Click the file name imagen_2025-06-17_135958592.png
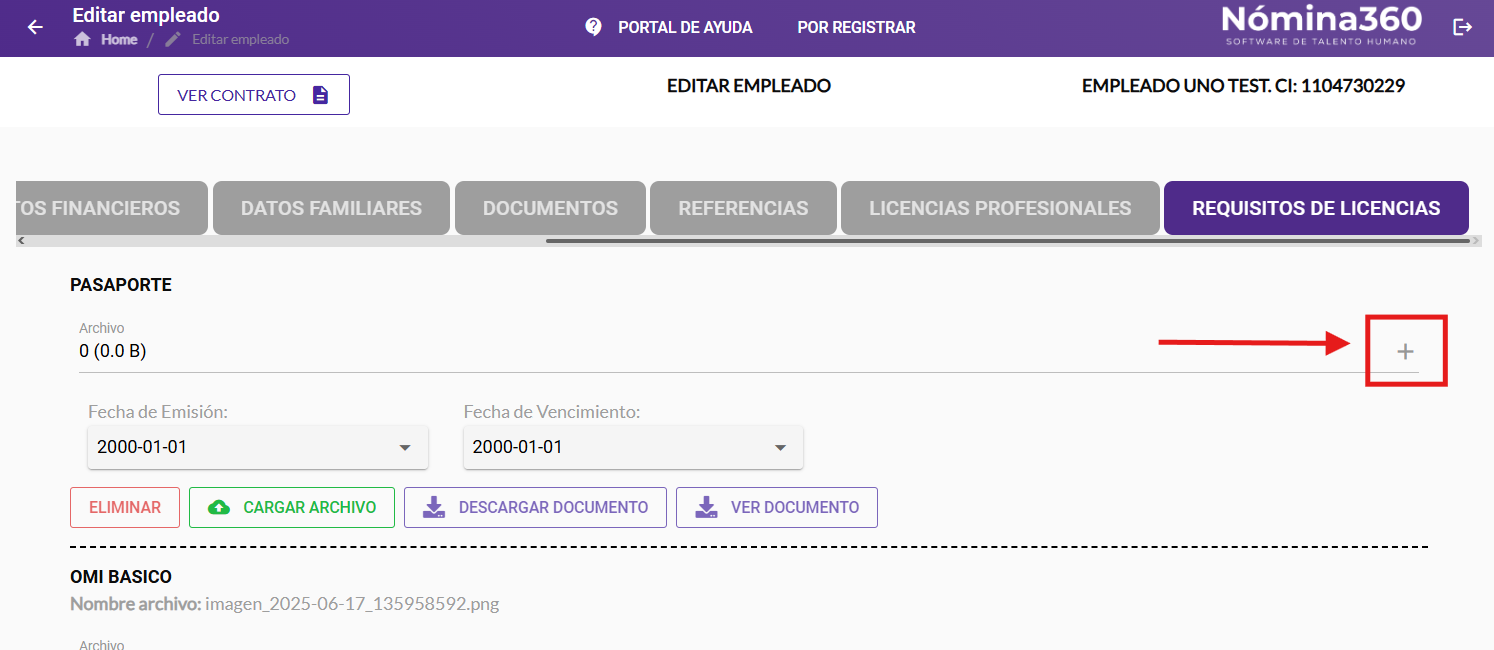 (352, 604)
